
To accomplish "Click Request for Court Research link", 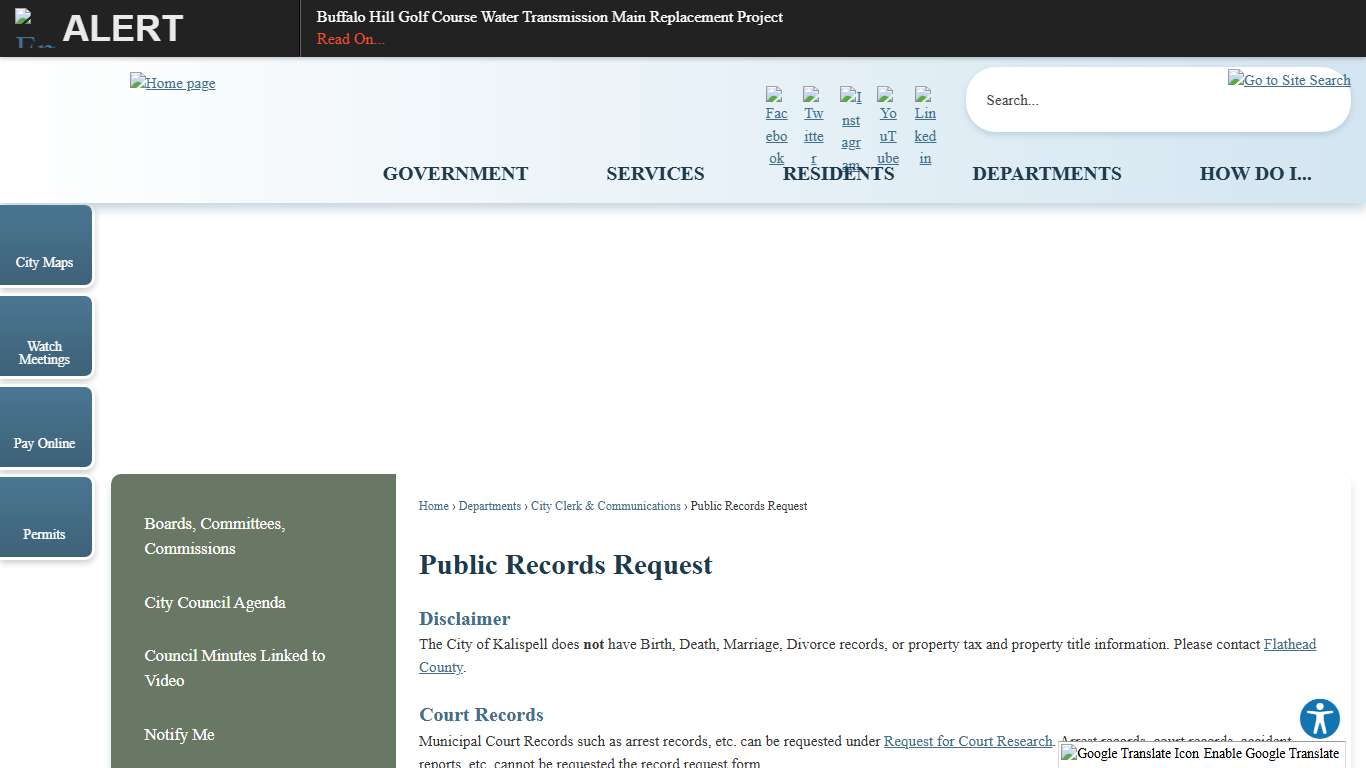I will (967, 741).
